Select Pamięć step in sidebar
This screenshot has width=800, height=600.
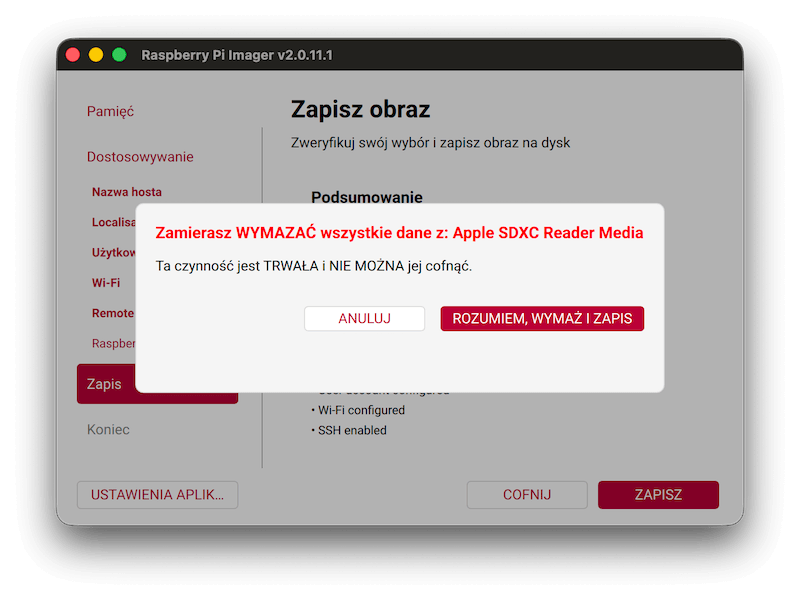click(110, 111)
